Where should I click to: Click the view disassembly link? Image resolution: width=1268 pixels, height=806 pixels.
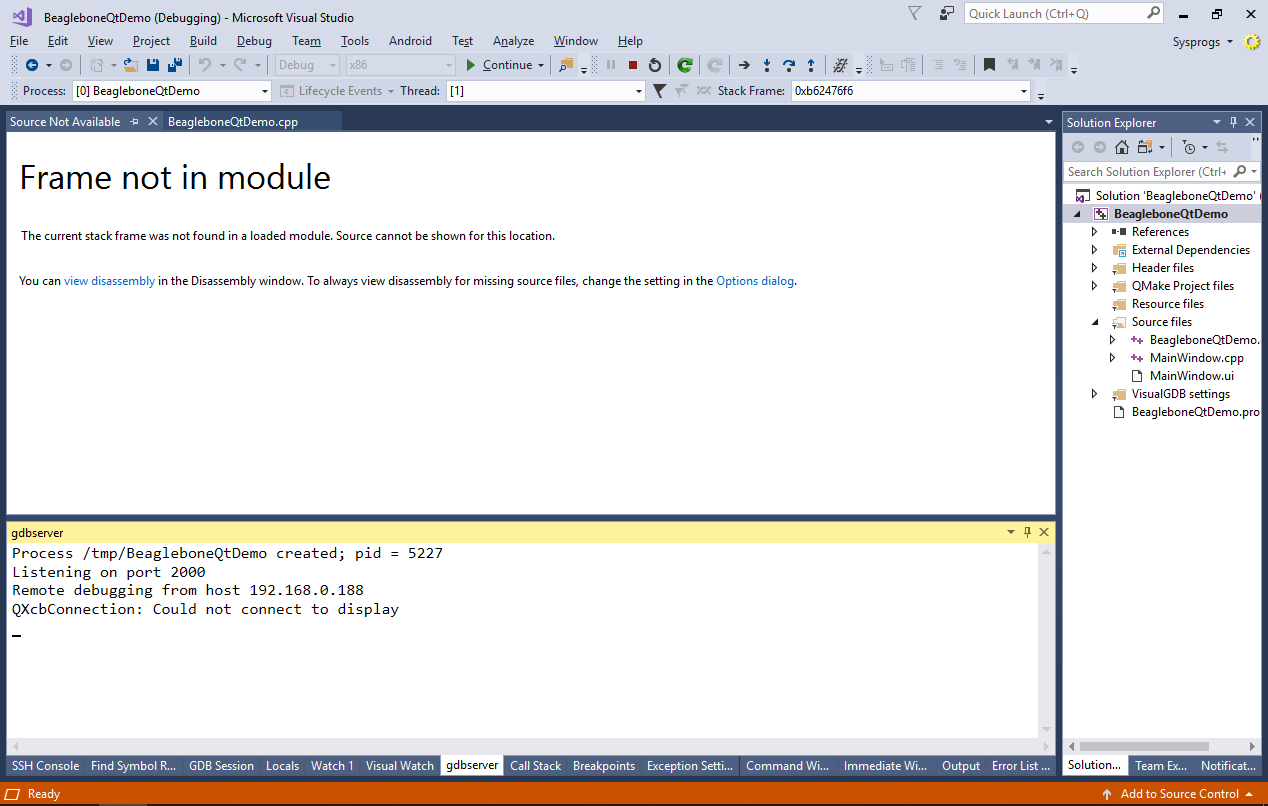click(109, 281)
